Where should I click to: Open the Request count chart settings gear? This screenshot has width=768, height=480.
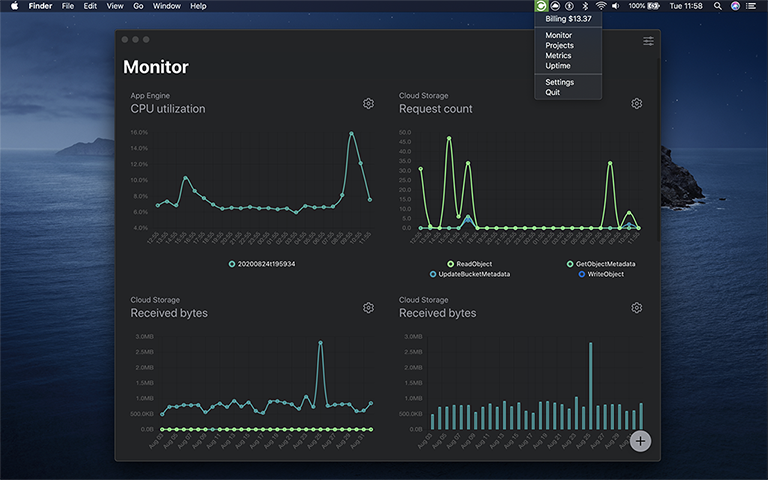click(x=636, y=104)
